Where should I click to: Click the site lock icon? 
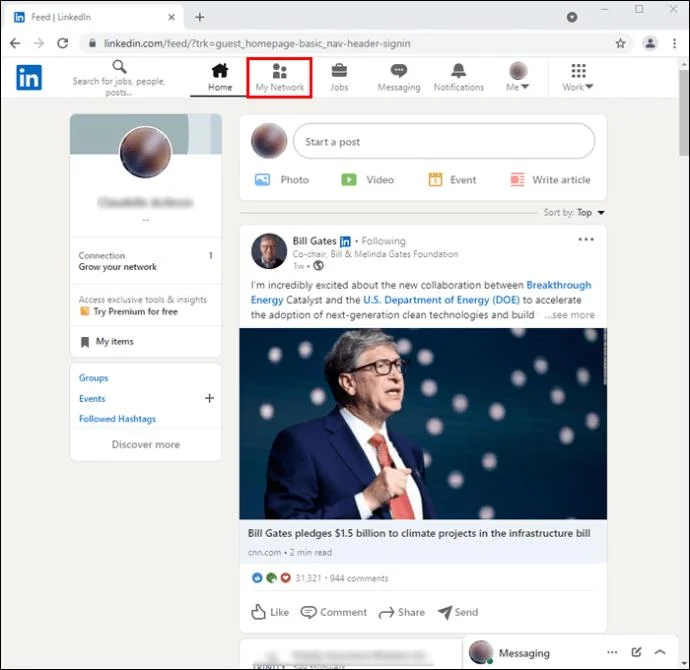tap(92, 43)
